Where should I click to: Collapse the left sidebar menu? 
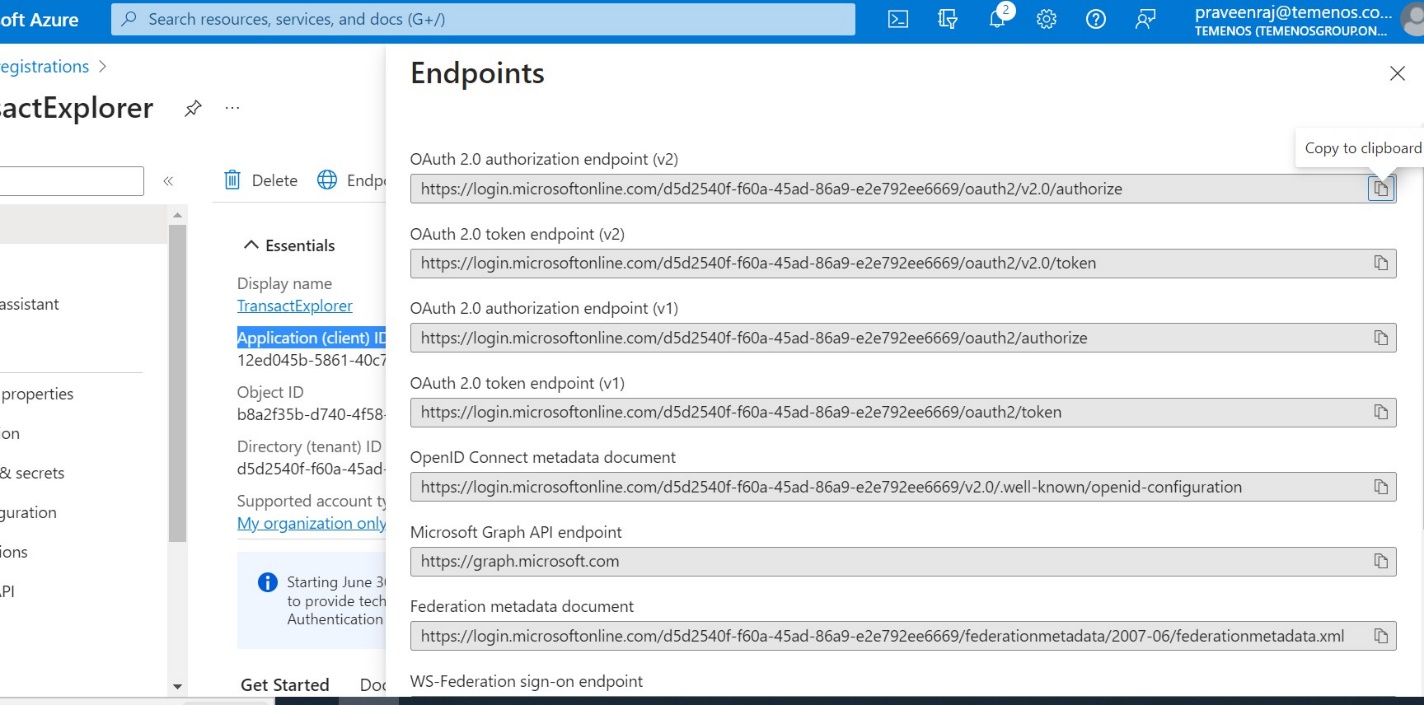[x=168, y=181]
